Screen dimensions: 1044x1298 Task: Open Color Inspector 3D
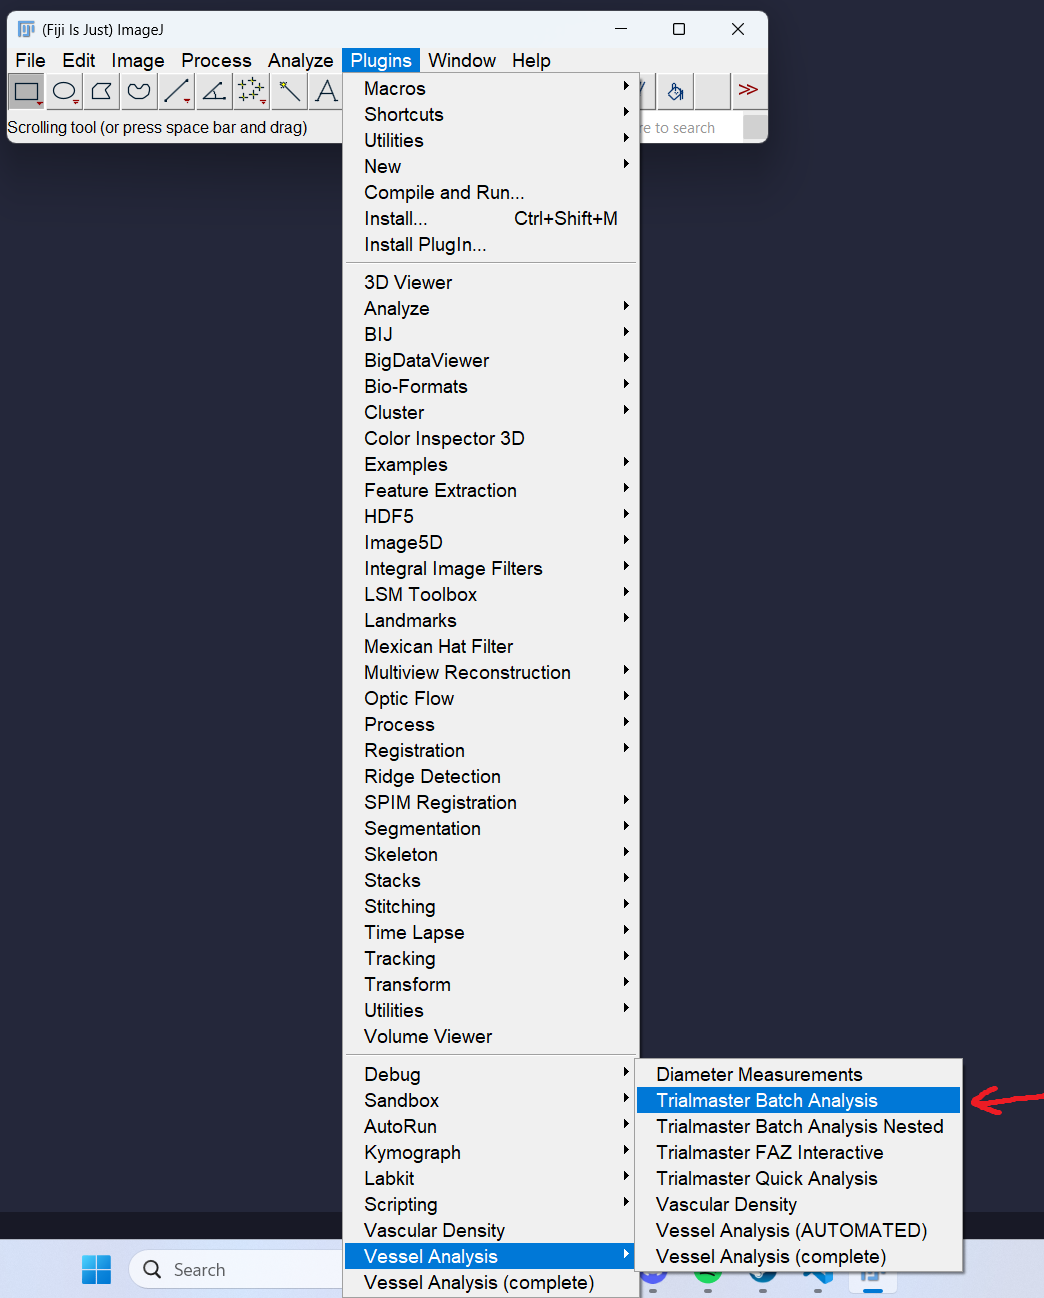pos(491,438)
